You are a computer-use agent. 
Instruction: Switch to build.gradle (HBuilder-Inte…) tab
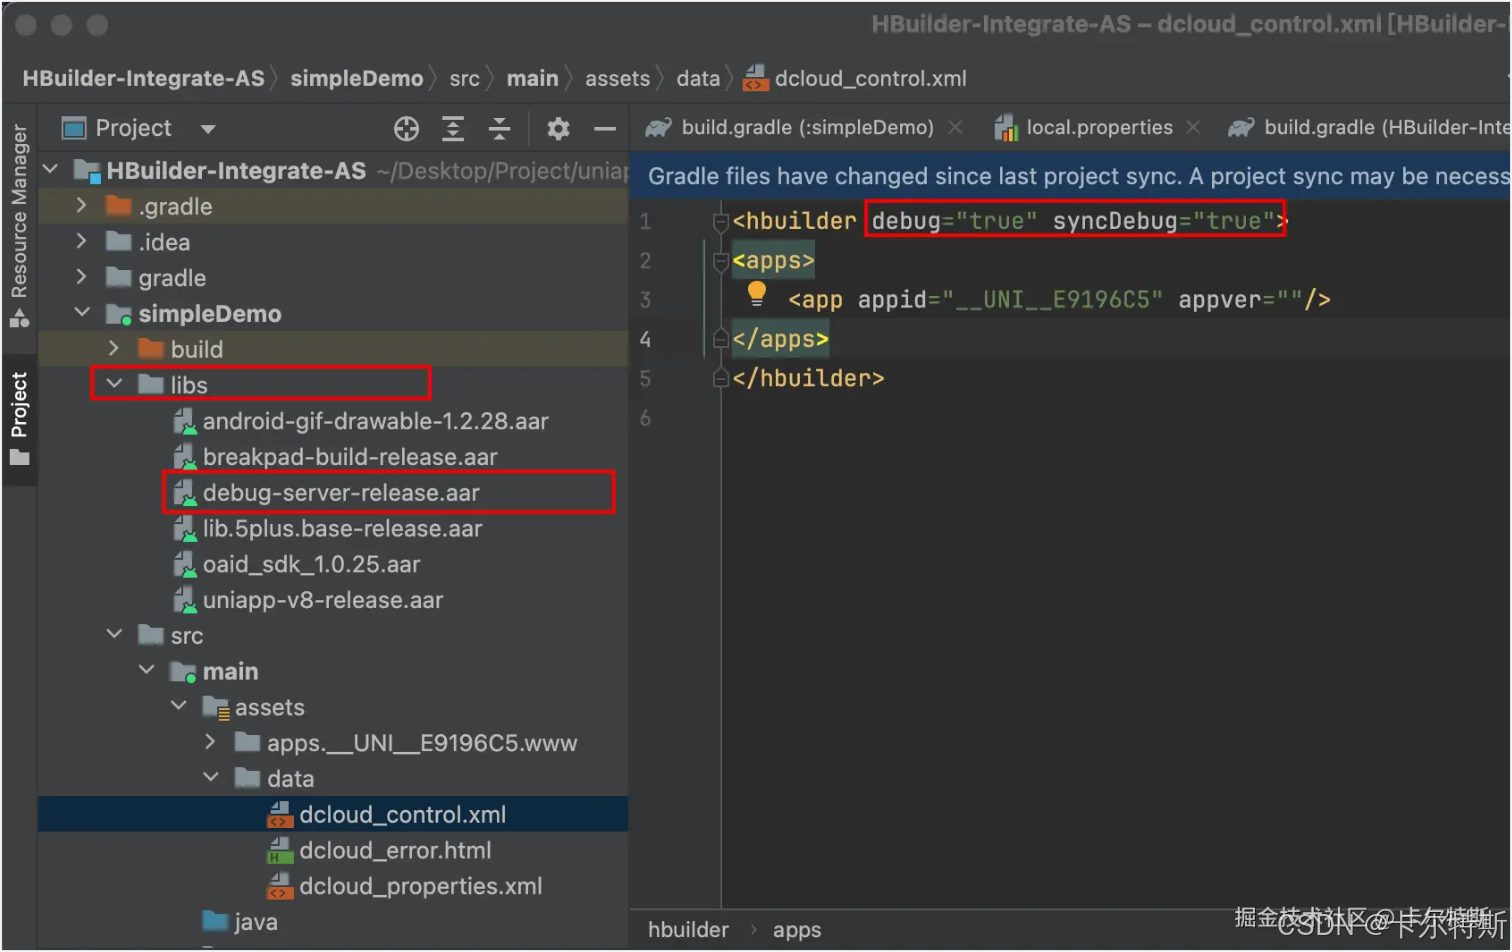click(x=1368, y=127)
